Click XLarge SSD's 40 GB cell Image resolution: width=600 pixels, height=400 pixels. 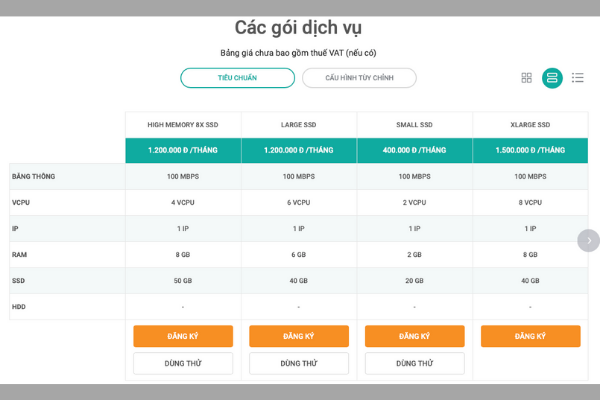pos(530,281)
